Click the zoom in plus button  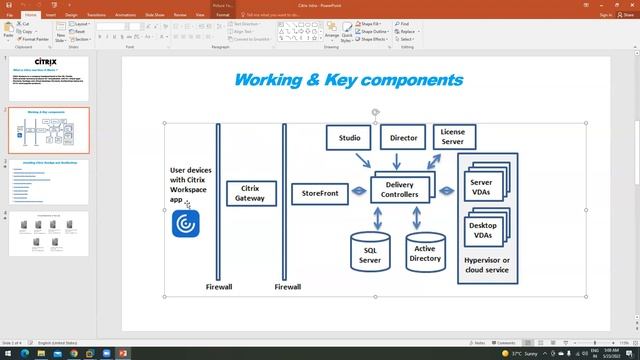[x=613, y=343]
